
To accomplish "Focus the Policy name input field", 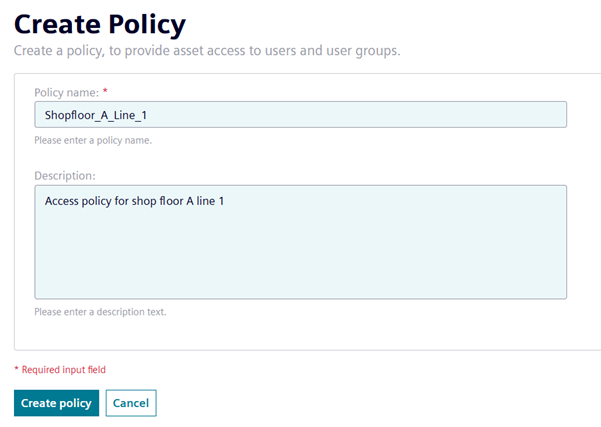I will [300, 115].
